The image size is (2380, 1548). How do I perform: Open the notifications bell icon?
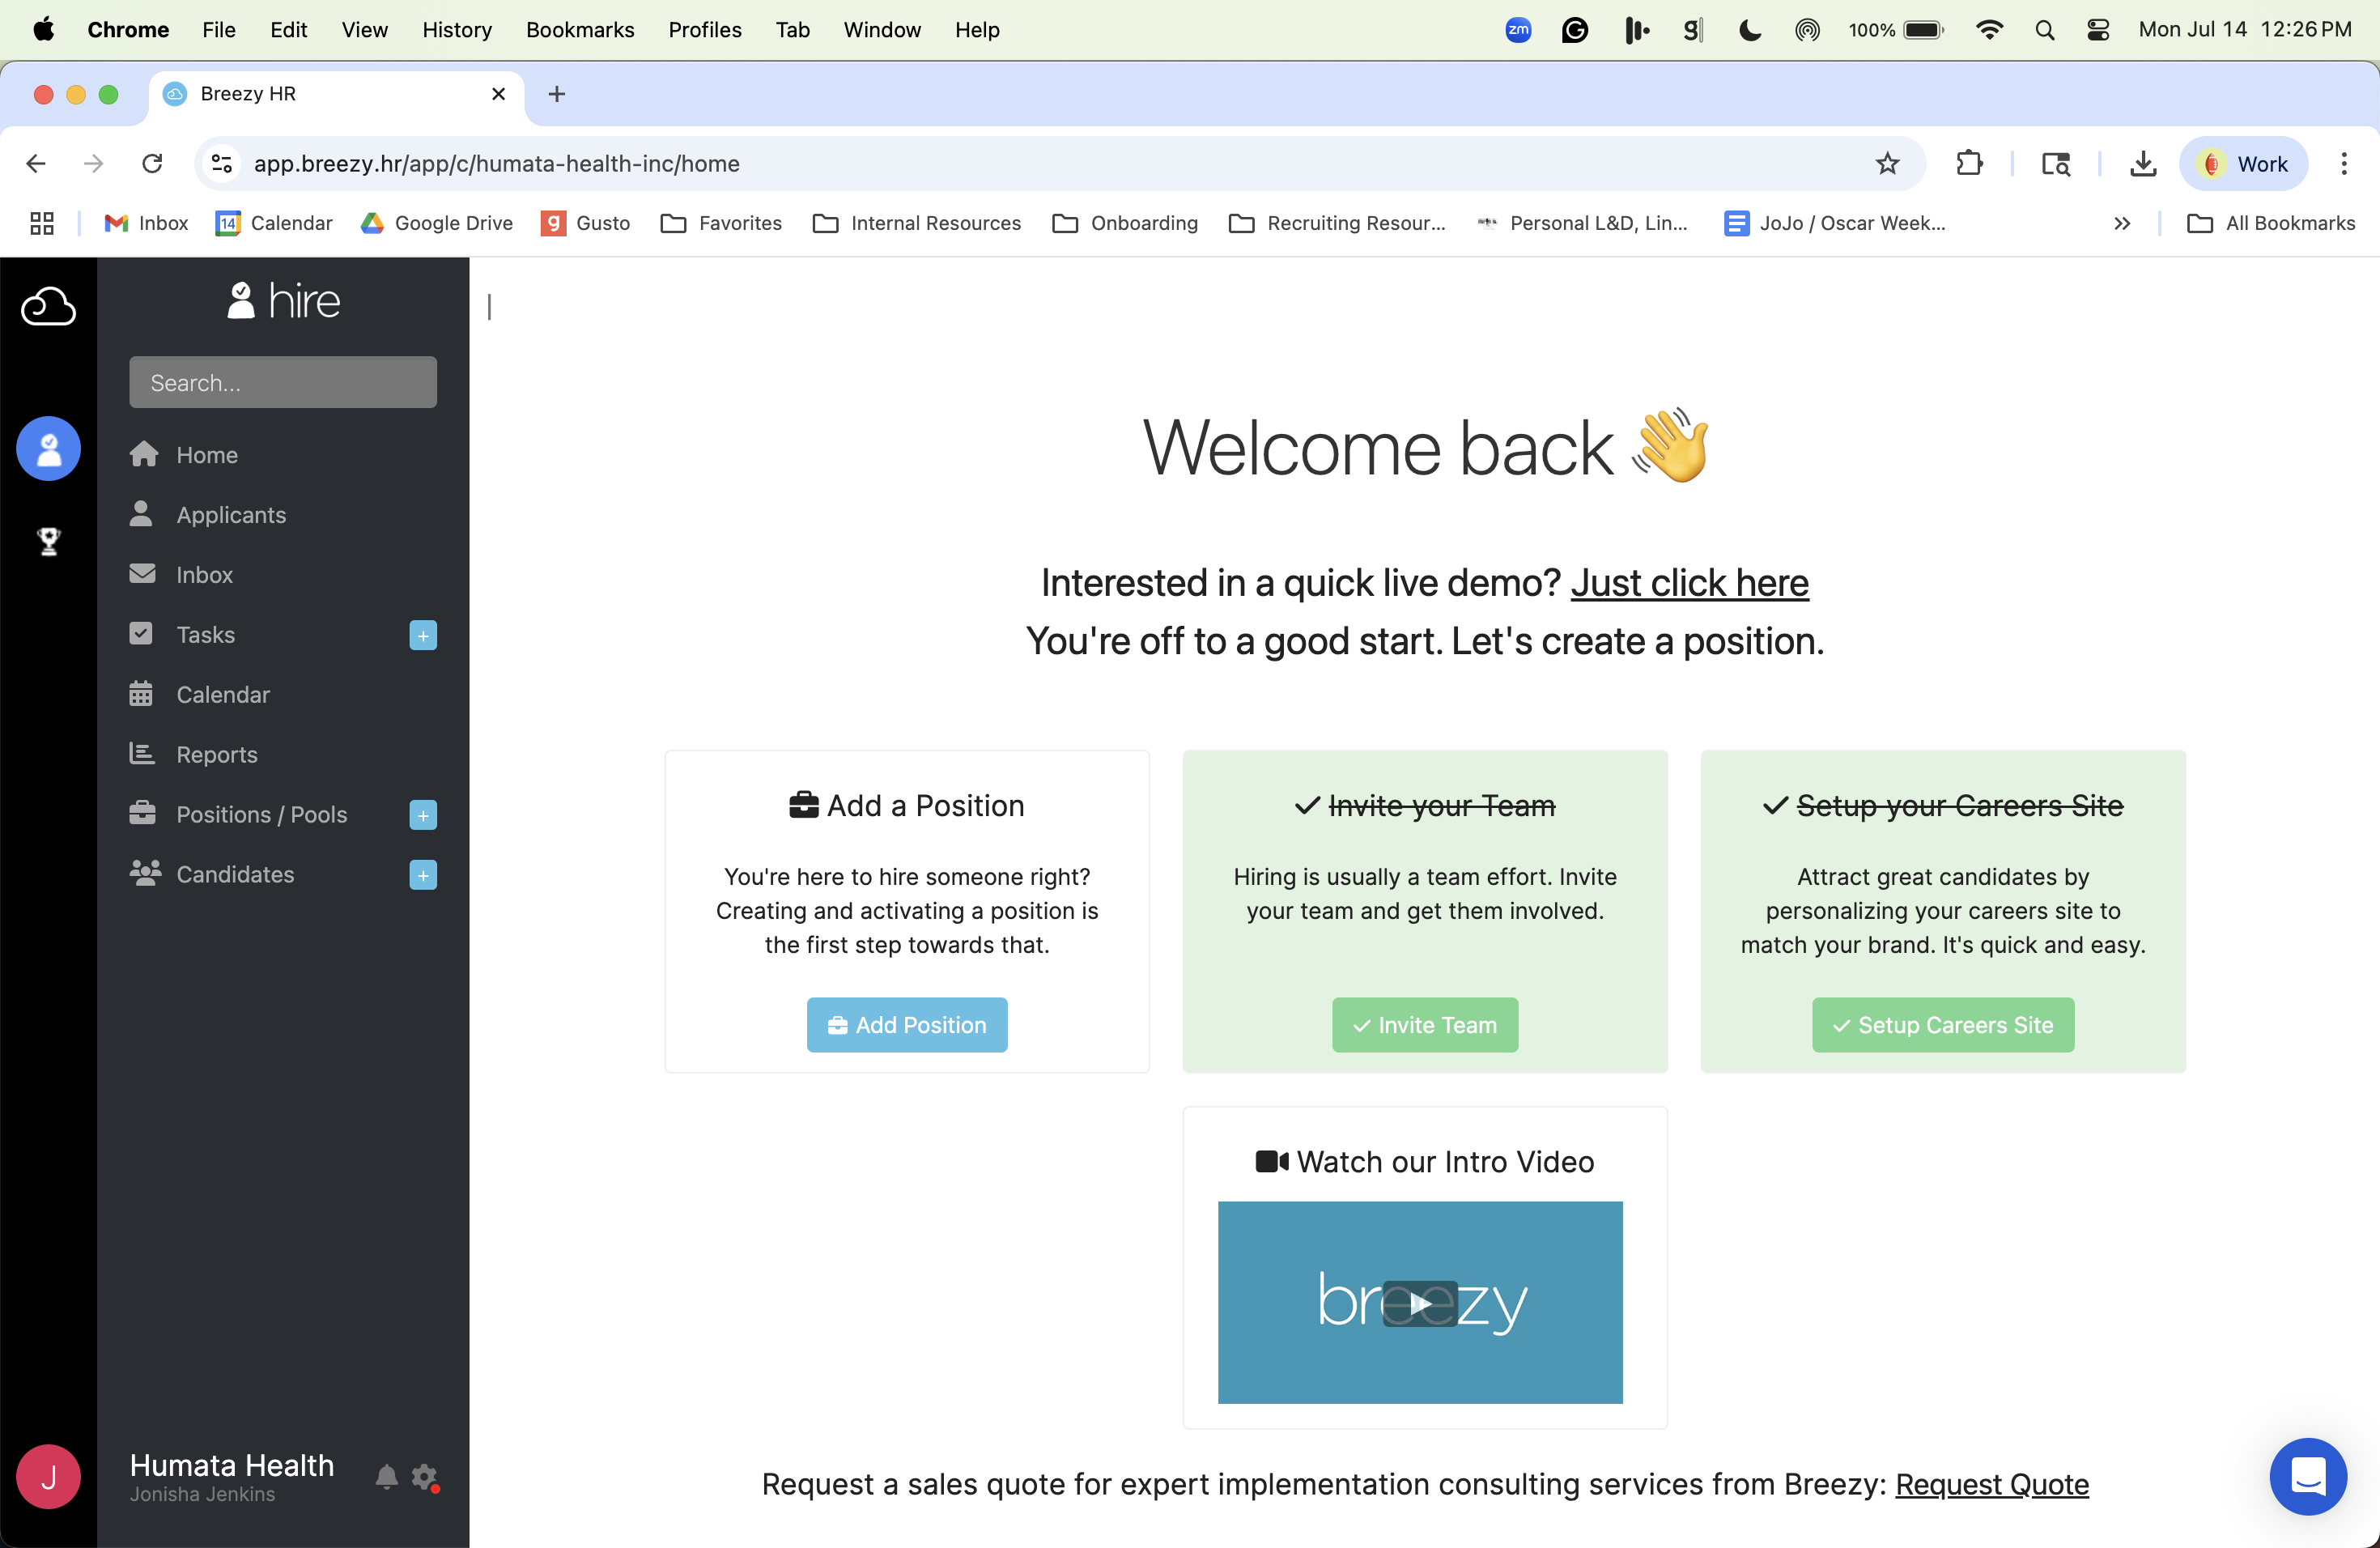tap(387, 1477)
